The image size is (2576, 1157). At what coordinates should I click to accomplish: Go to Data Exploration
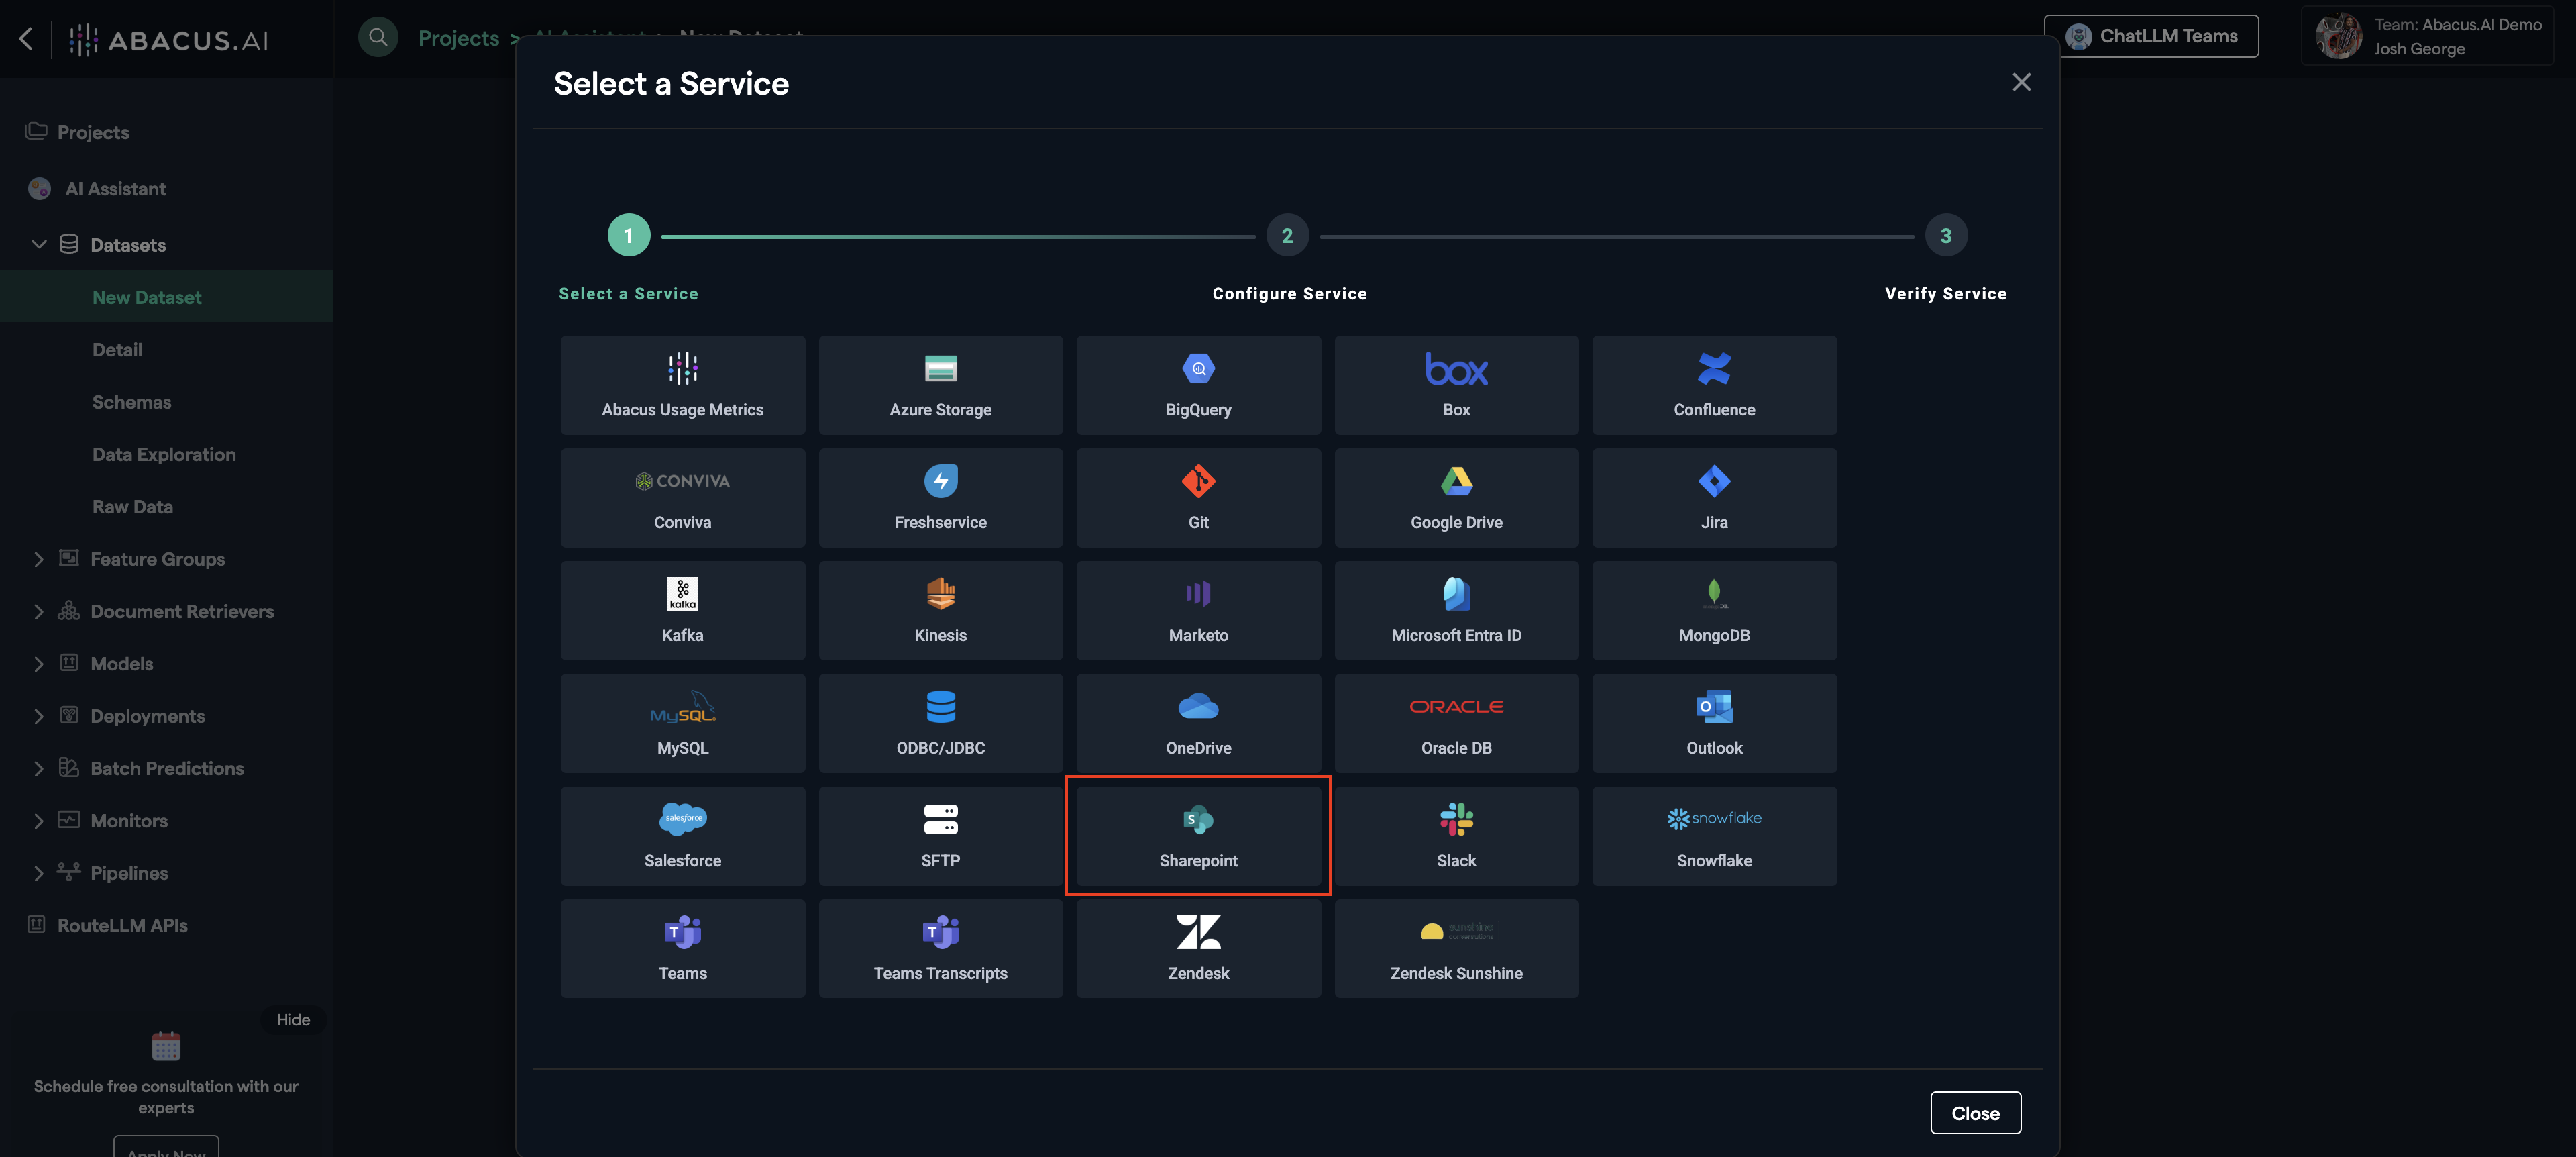(164, 453)
